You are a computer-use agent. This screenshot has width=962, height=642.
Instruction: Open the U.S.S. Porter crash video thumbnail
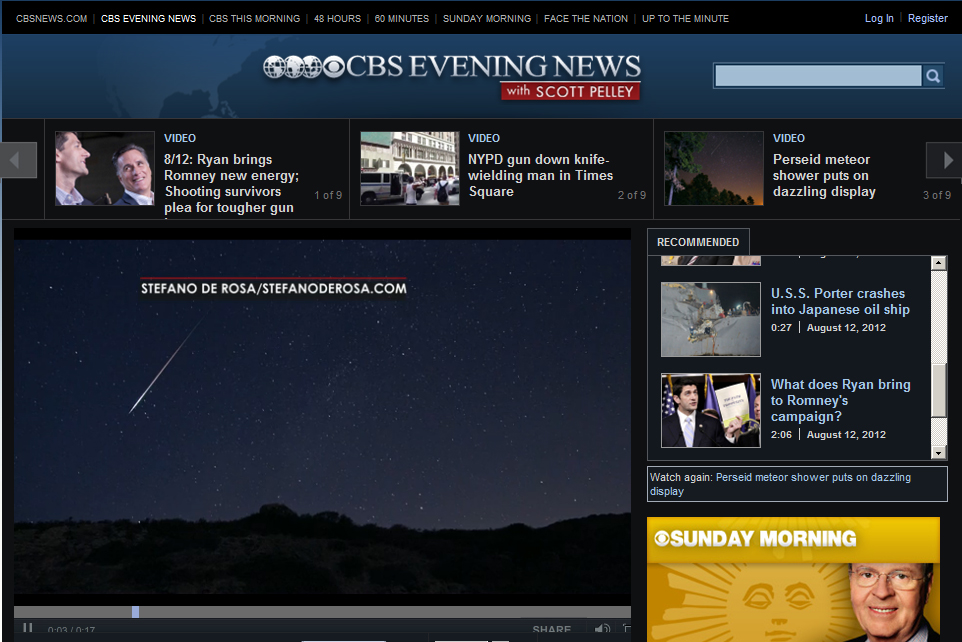pos(710,319)
